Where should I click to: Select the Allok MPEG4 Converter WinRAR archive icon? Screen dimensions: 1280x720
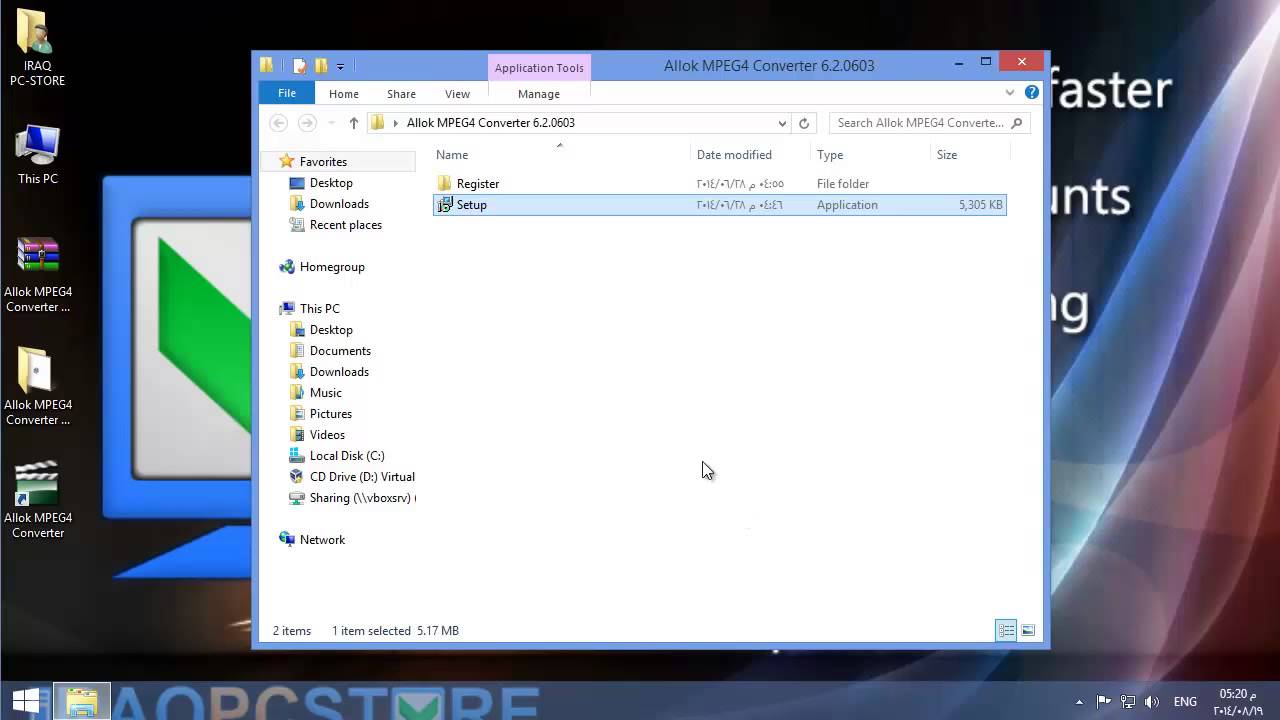pos(38,275)
